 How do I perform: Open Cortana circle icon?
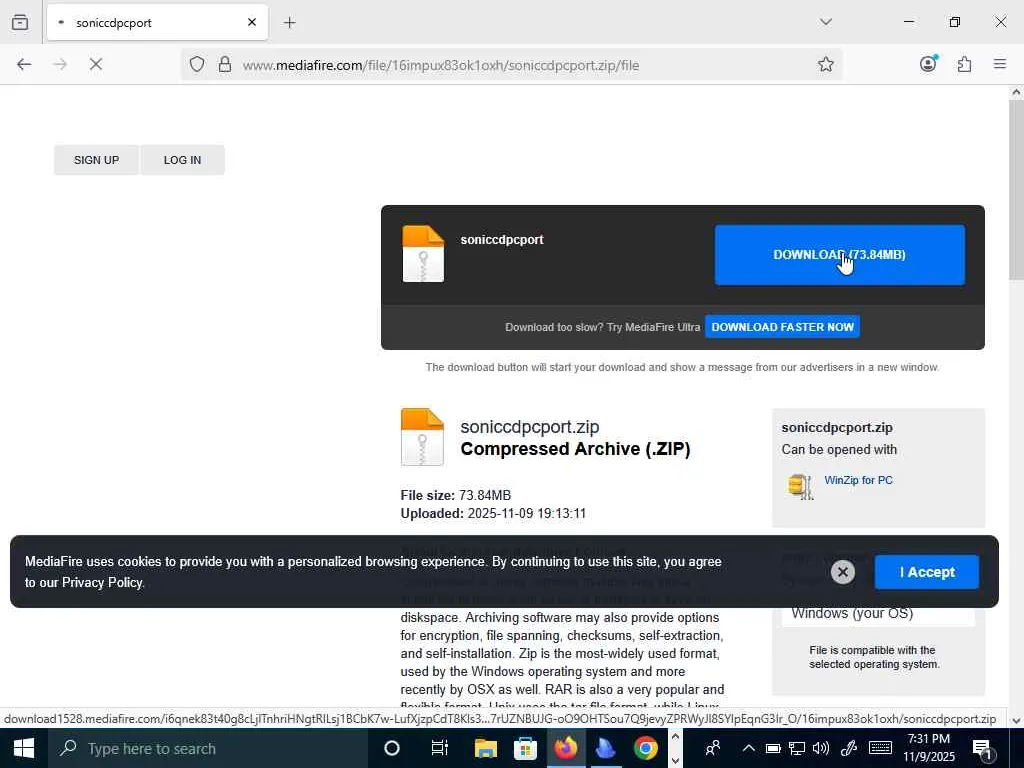click(x=391, y=748)
